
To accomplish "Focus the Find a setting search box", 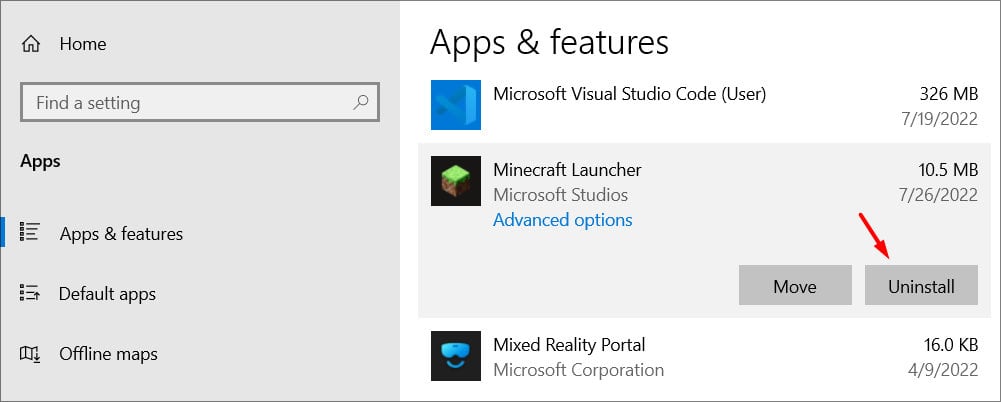I will coord(200,102).
